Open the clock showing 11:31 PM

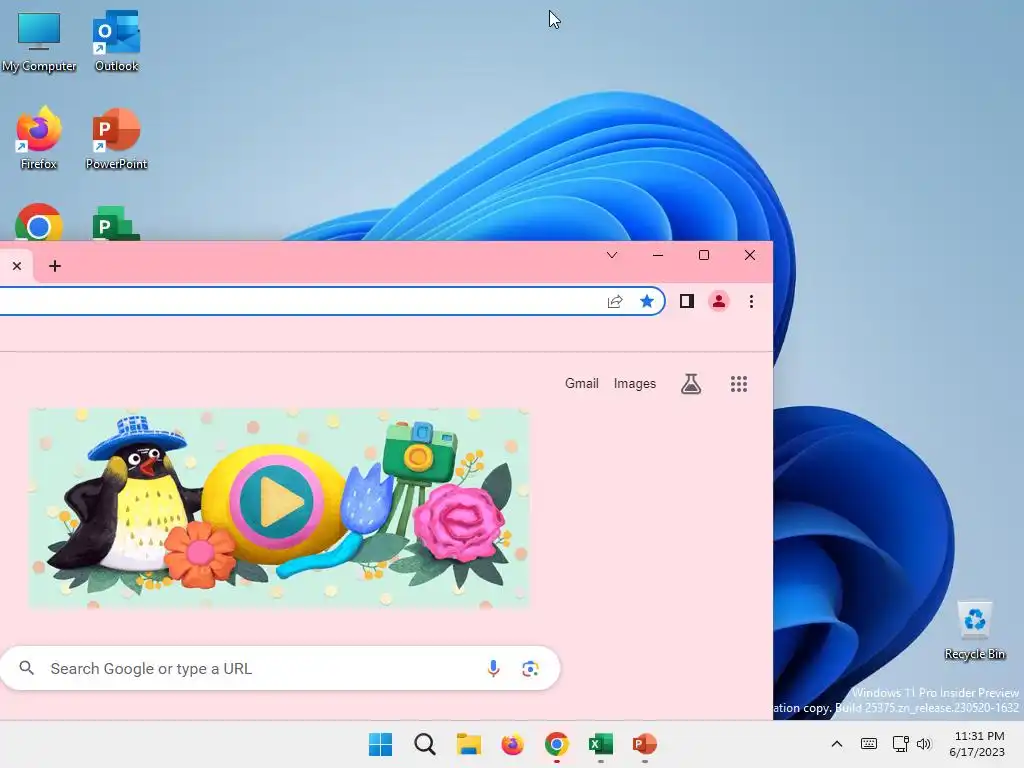pos(978,744)
